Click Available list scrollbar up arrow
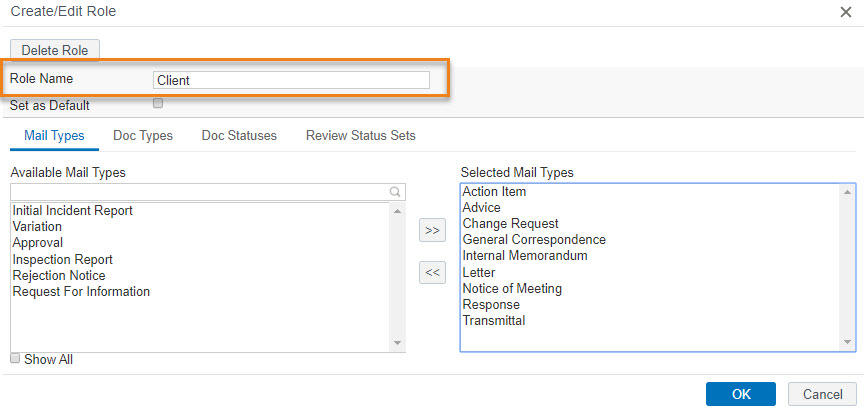This screenshot has width=864, height=413. tap(398, 211)
